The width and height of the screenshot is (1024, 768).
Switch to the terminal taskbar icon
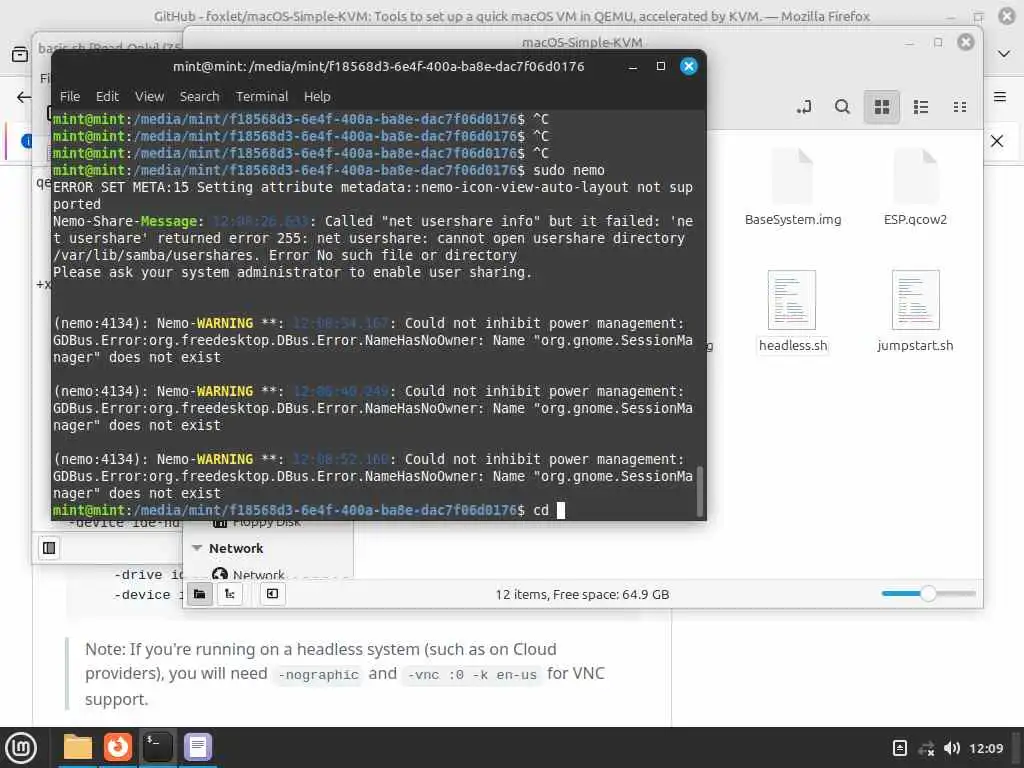158,747
